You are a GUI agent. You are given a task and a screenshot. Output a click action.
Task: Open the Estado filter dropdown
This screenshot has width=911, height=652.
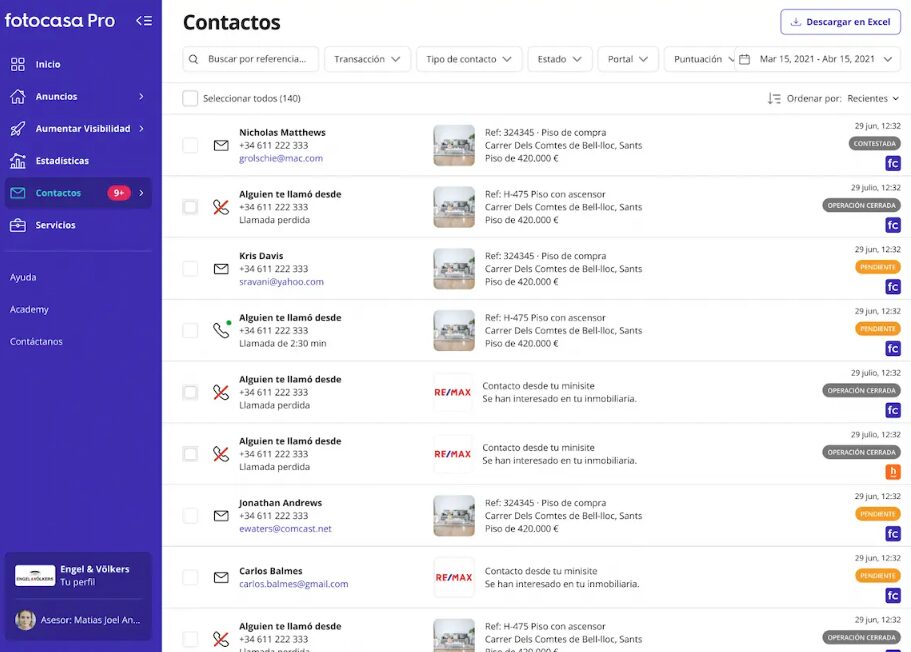[559, 59]
